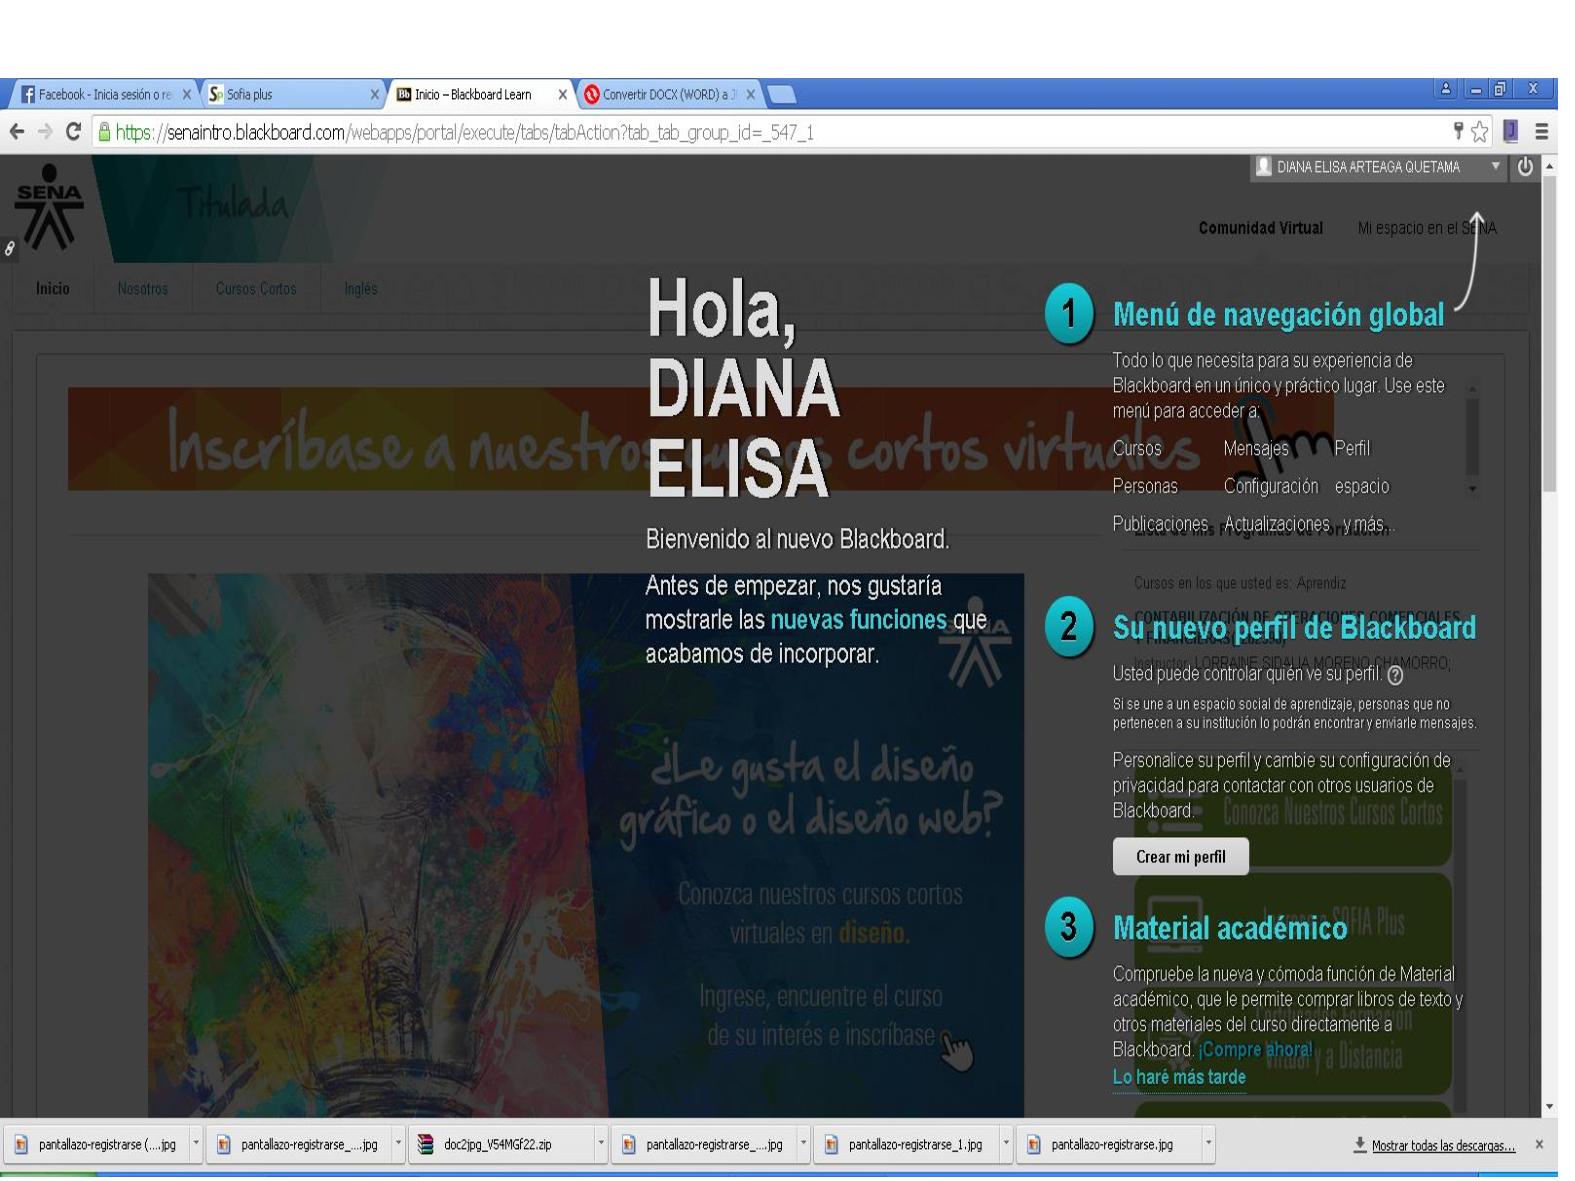This screenshot has width=1575, height=1181.
Task: Close the Facebook tab
Action: [187, 95]
